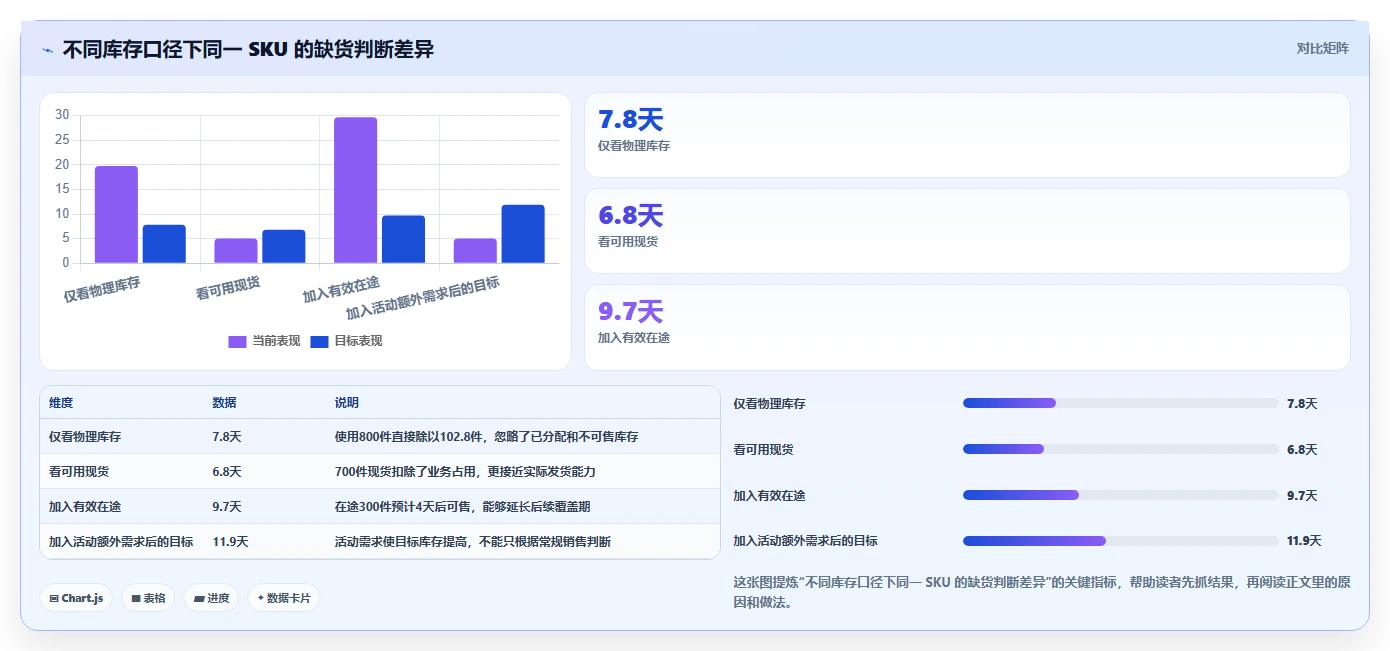Click the 活动需求使目标库存提高 description cell
Image resolution: width=1390 pixels, height=651 pixels.
point(472,542)
